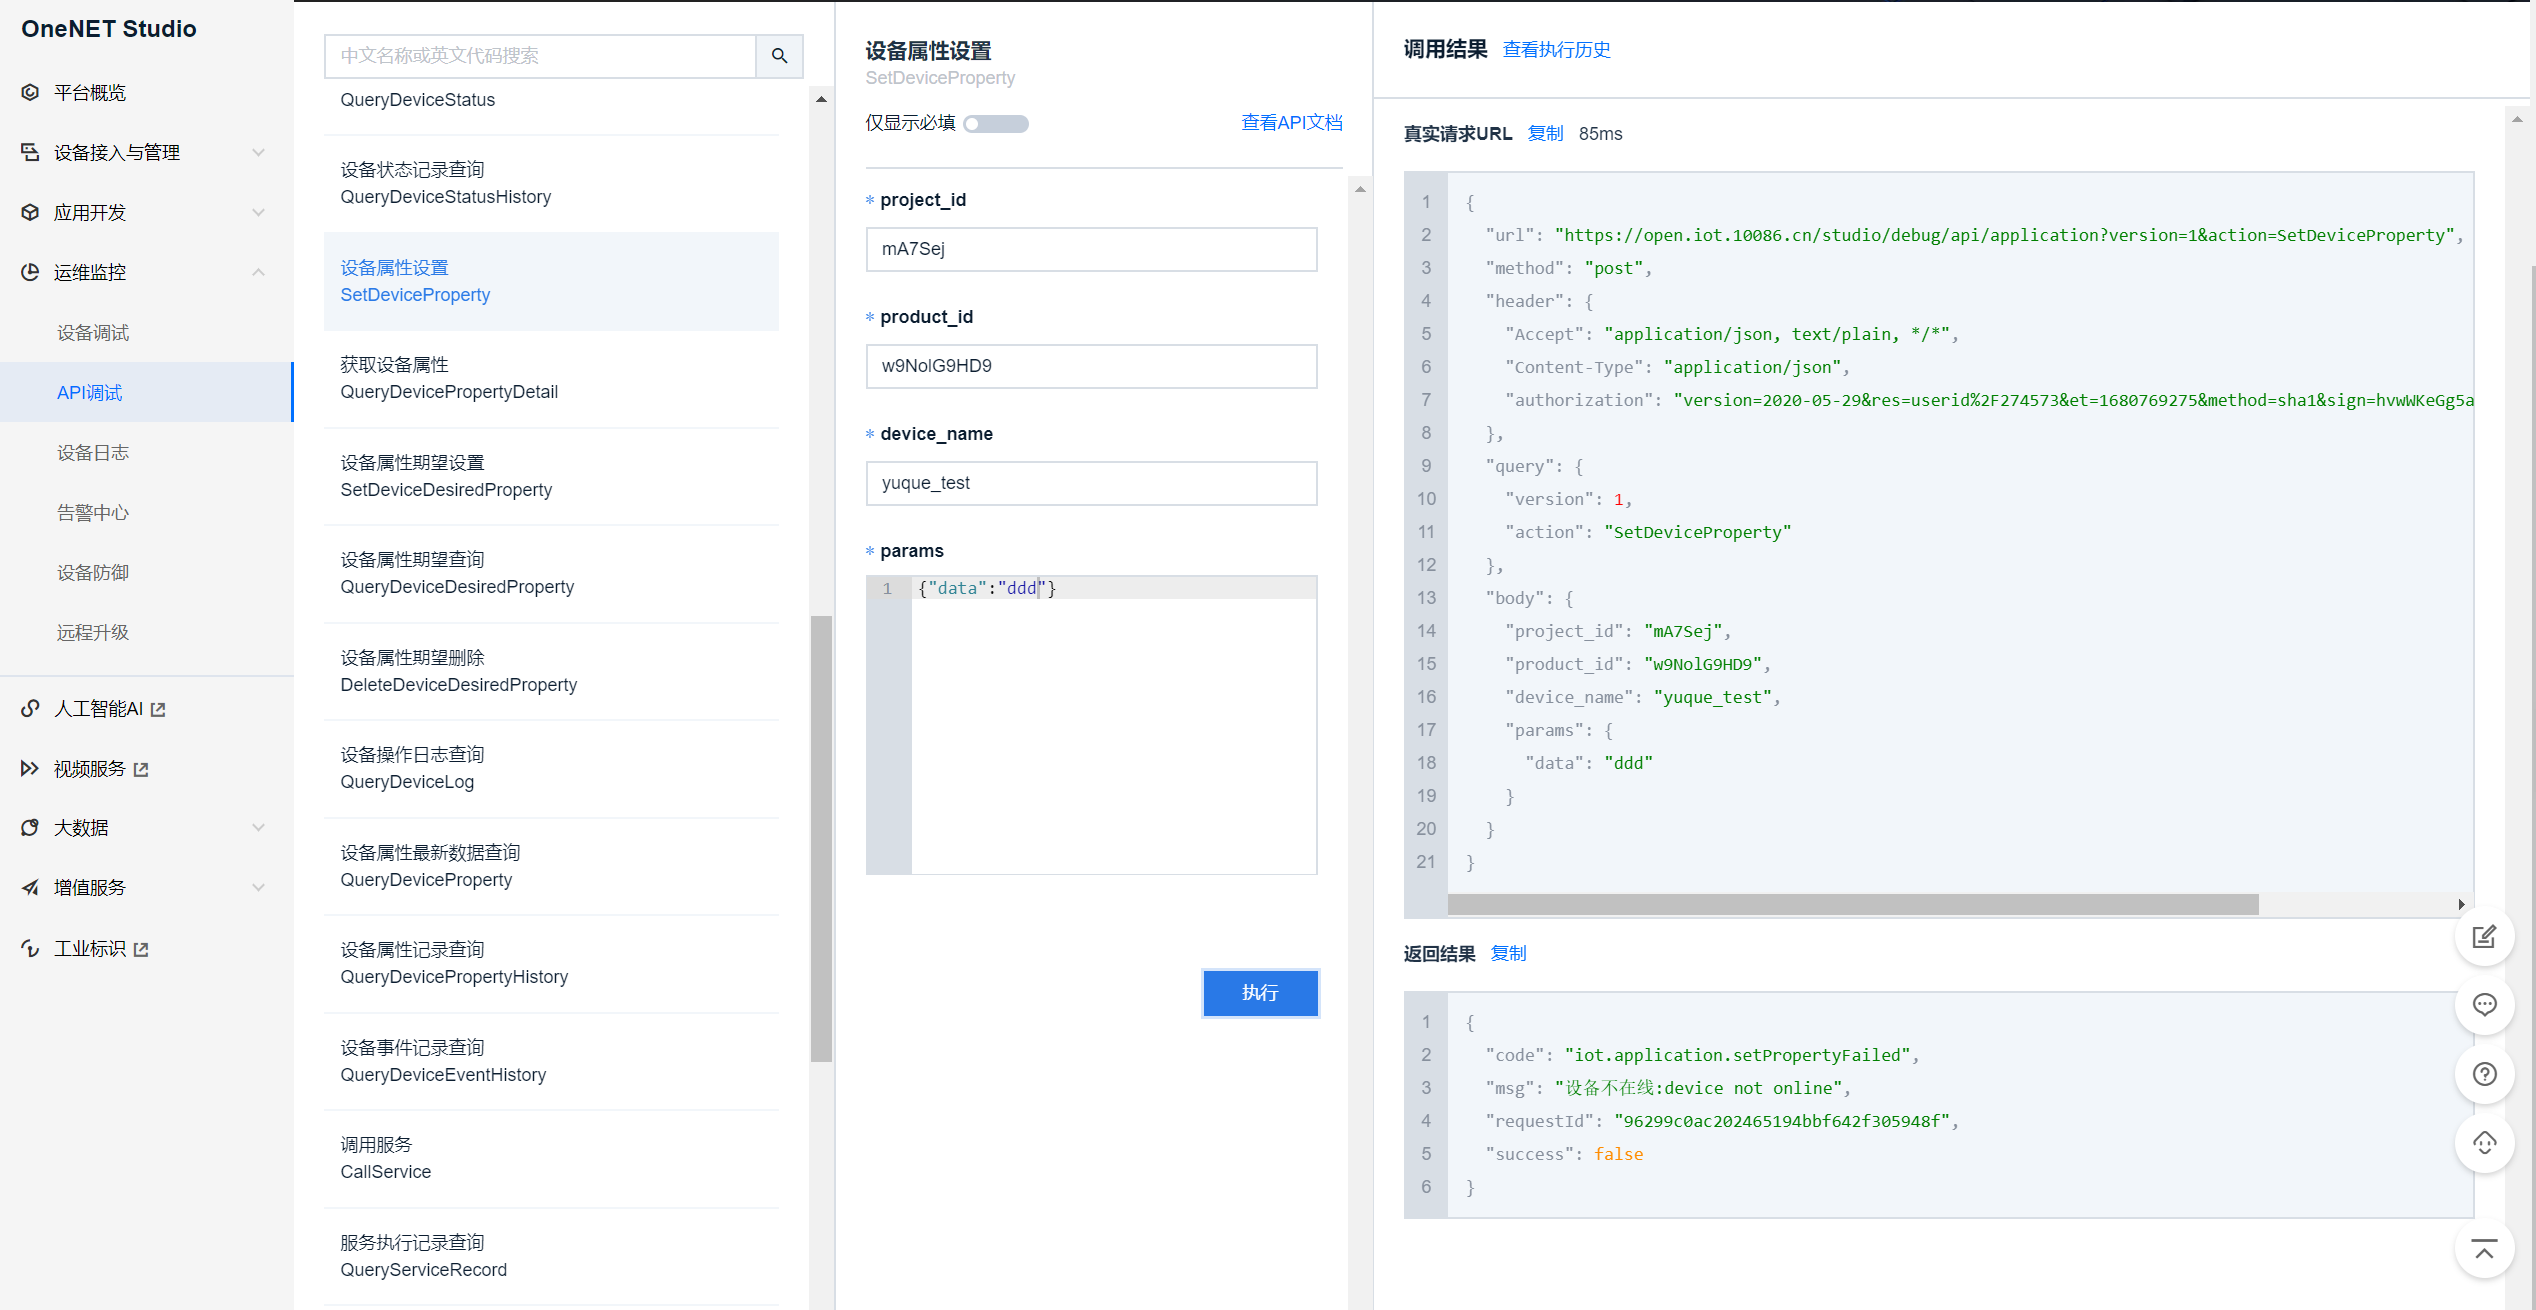The height and width of the screenshot is (1310, 2536).
Task: Open the chat message floating icon
Action: pos(2484,1005)
